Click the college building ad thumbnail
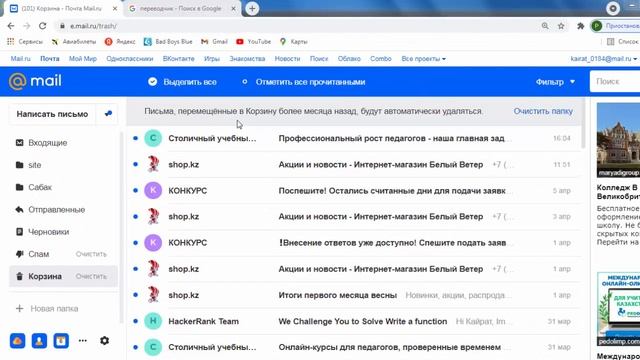The height and width of the screenshot is (360, 640). [x=618, y=140]
